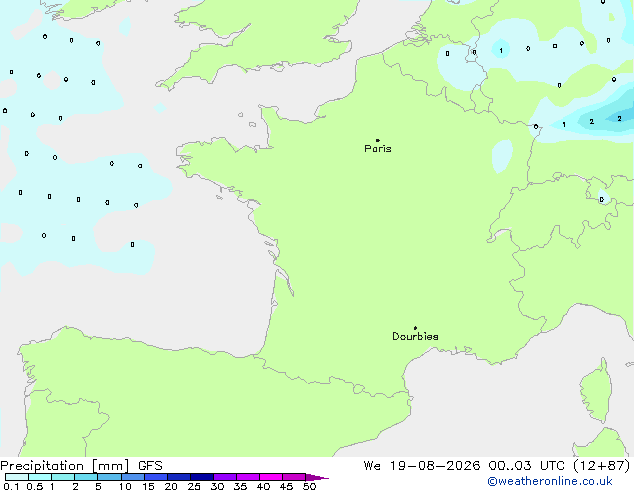This screenshot has height=490, width=634.
Task: Pick the legend swatch between 35 and 40
Action: 247,477
